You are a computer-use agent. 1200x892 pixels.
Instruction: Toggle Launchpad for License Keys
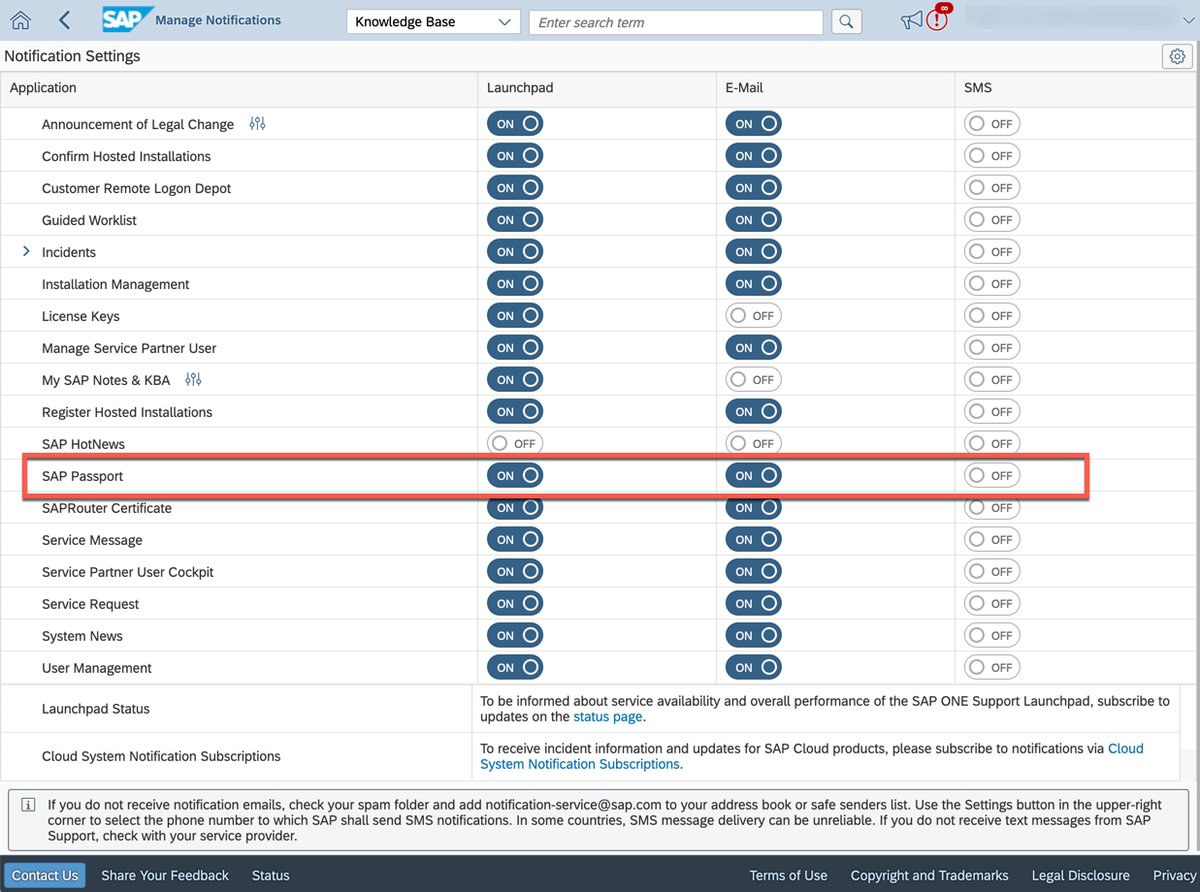point(515,316)
